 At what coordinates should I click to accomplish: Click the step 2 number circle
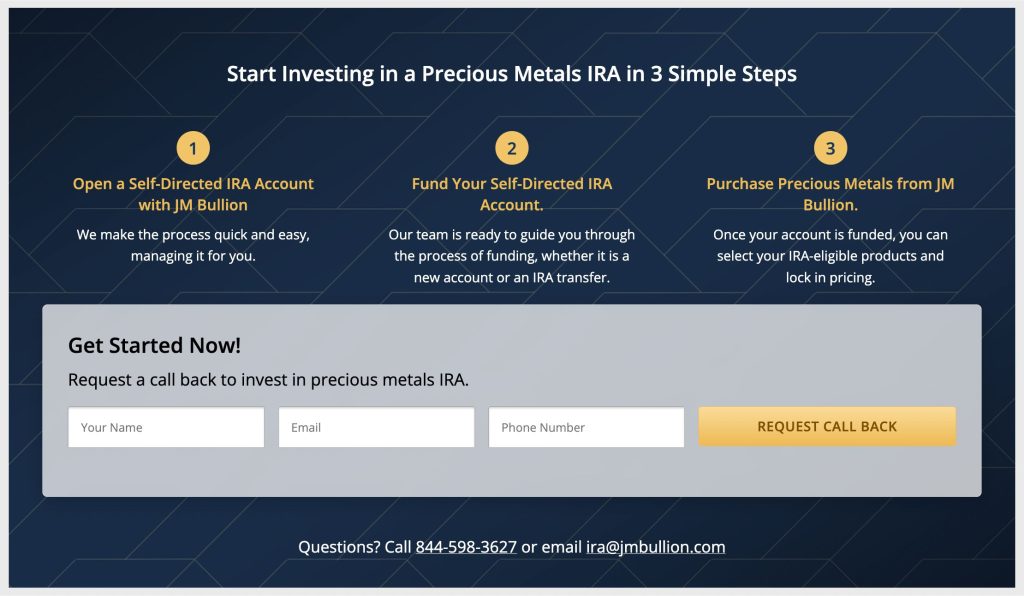[511, 149]
